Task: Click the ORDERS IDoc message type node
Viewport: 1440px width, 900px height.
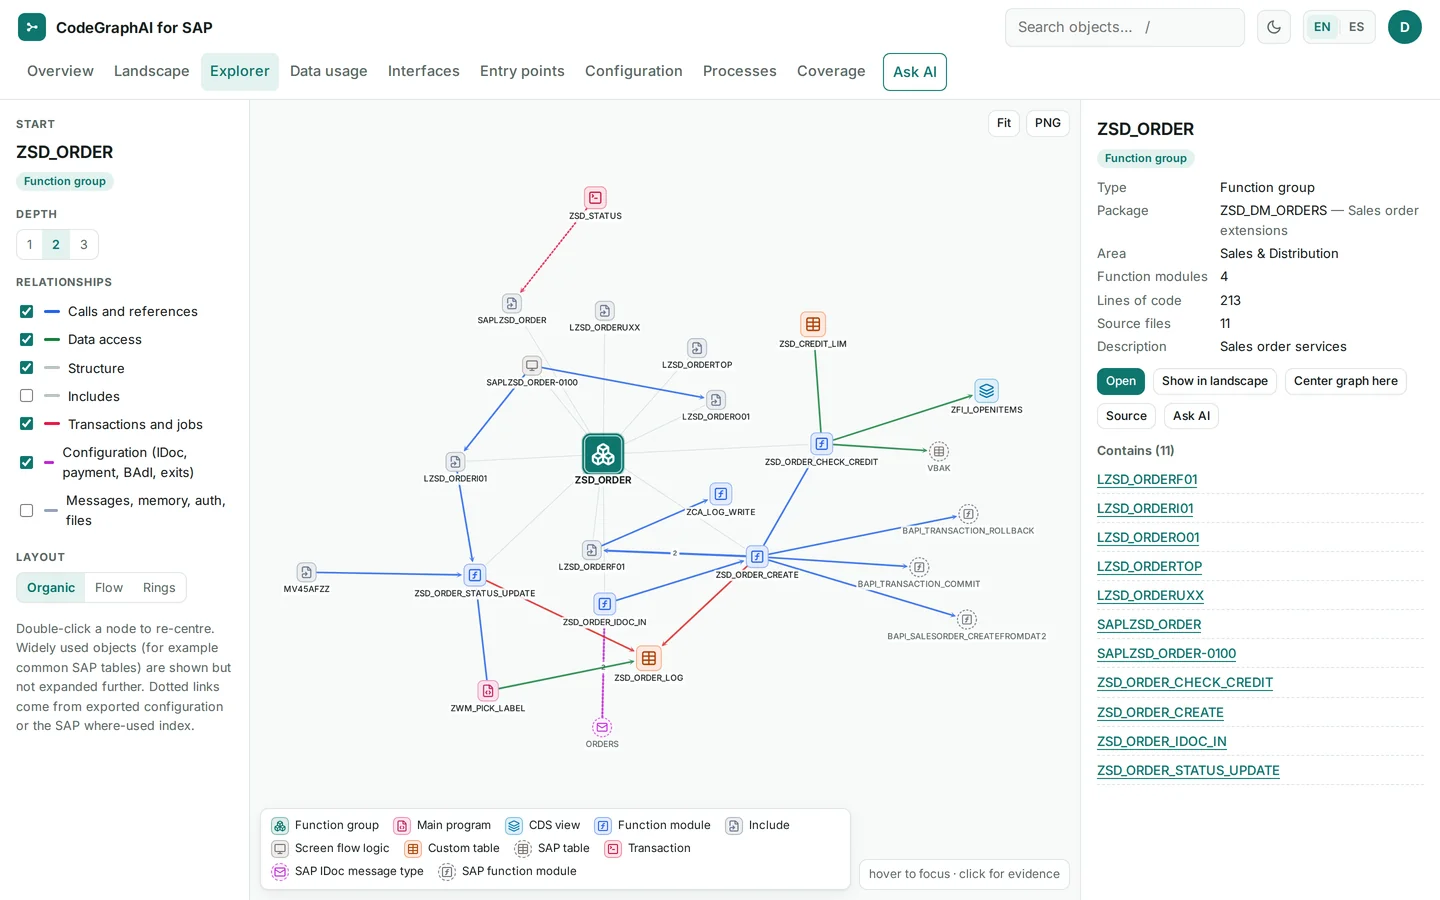Action: click(602, 727)
